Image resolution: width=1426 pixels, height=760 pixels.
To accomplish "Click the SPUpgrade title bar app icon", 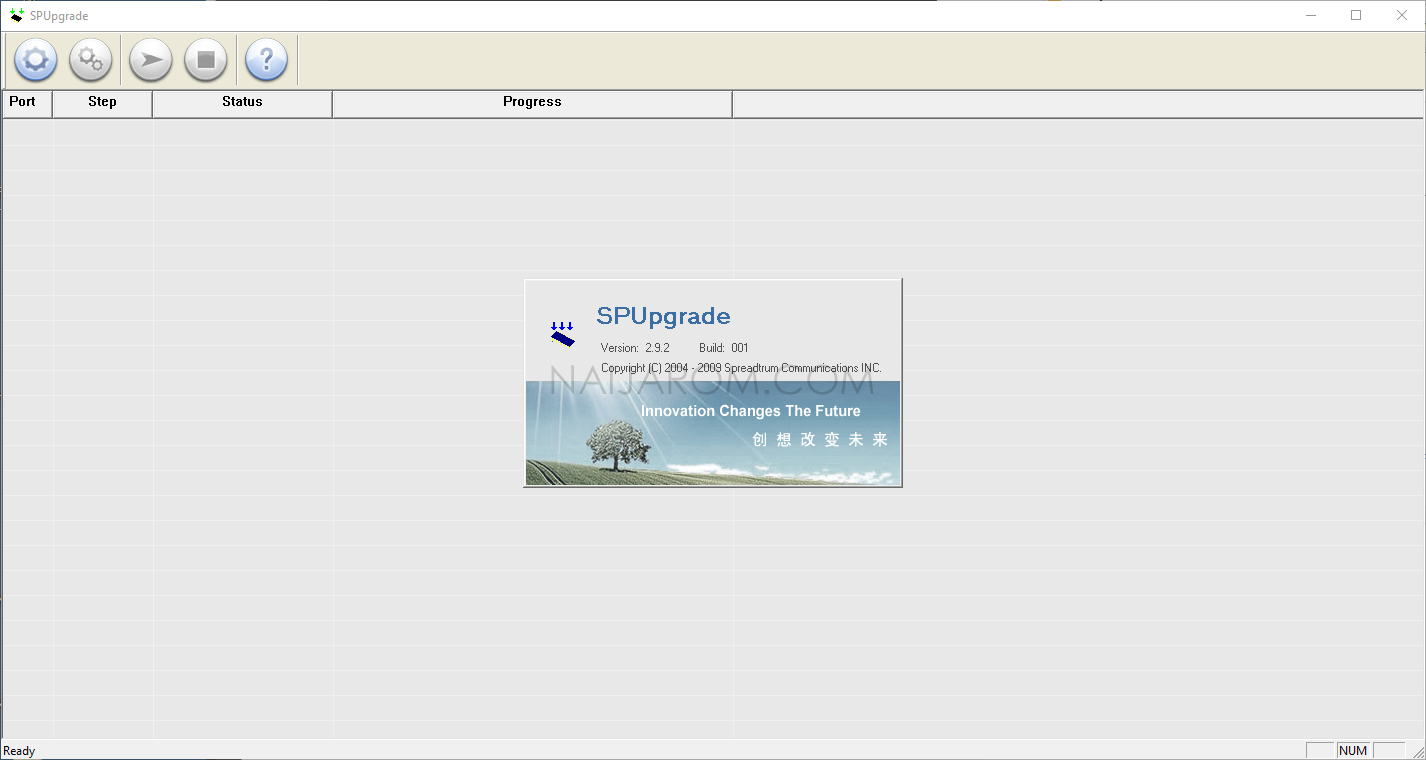I will [x=17, y=15].
